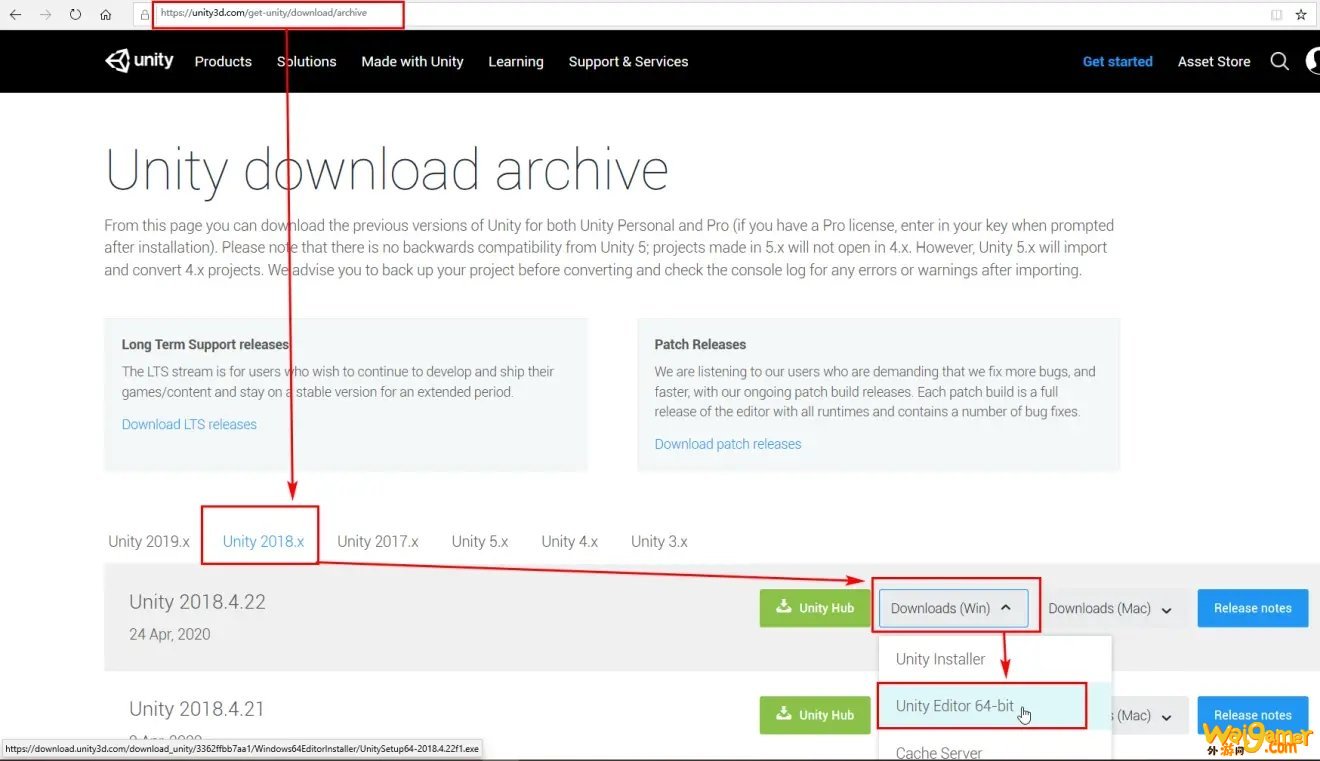
Task: Switch to Unity 2018.x tab
Action: point(263,541)
